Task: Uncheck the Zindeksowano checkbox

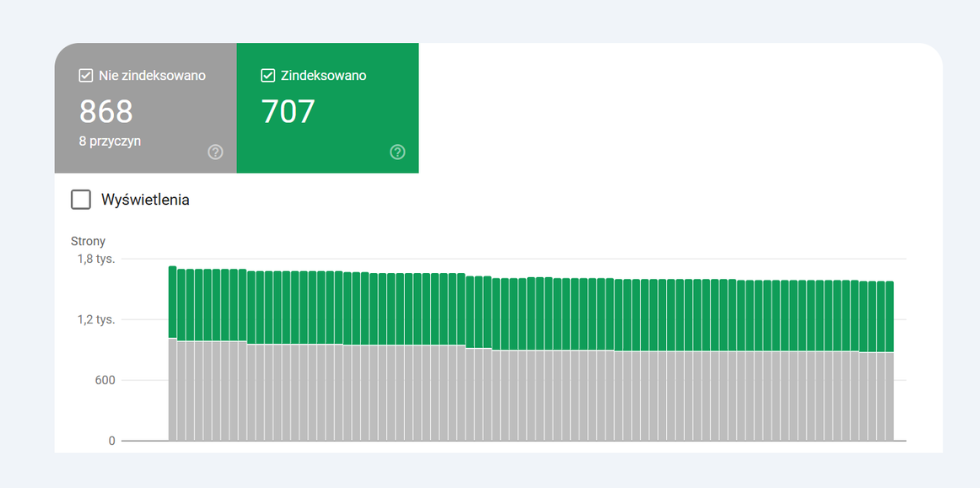Action: 268,75
